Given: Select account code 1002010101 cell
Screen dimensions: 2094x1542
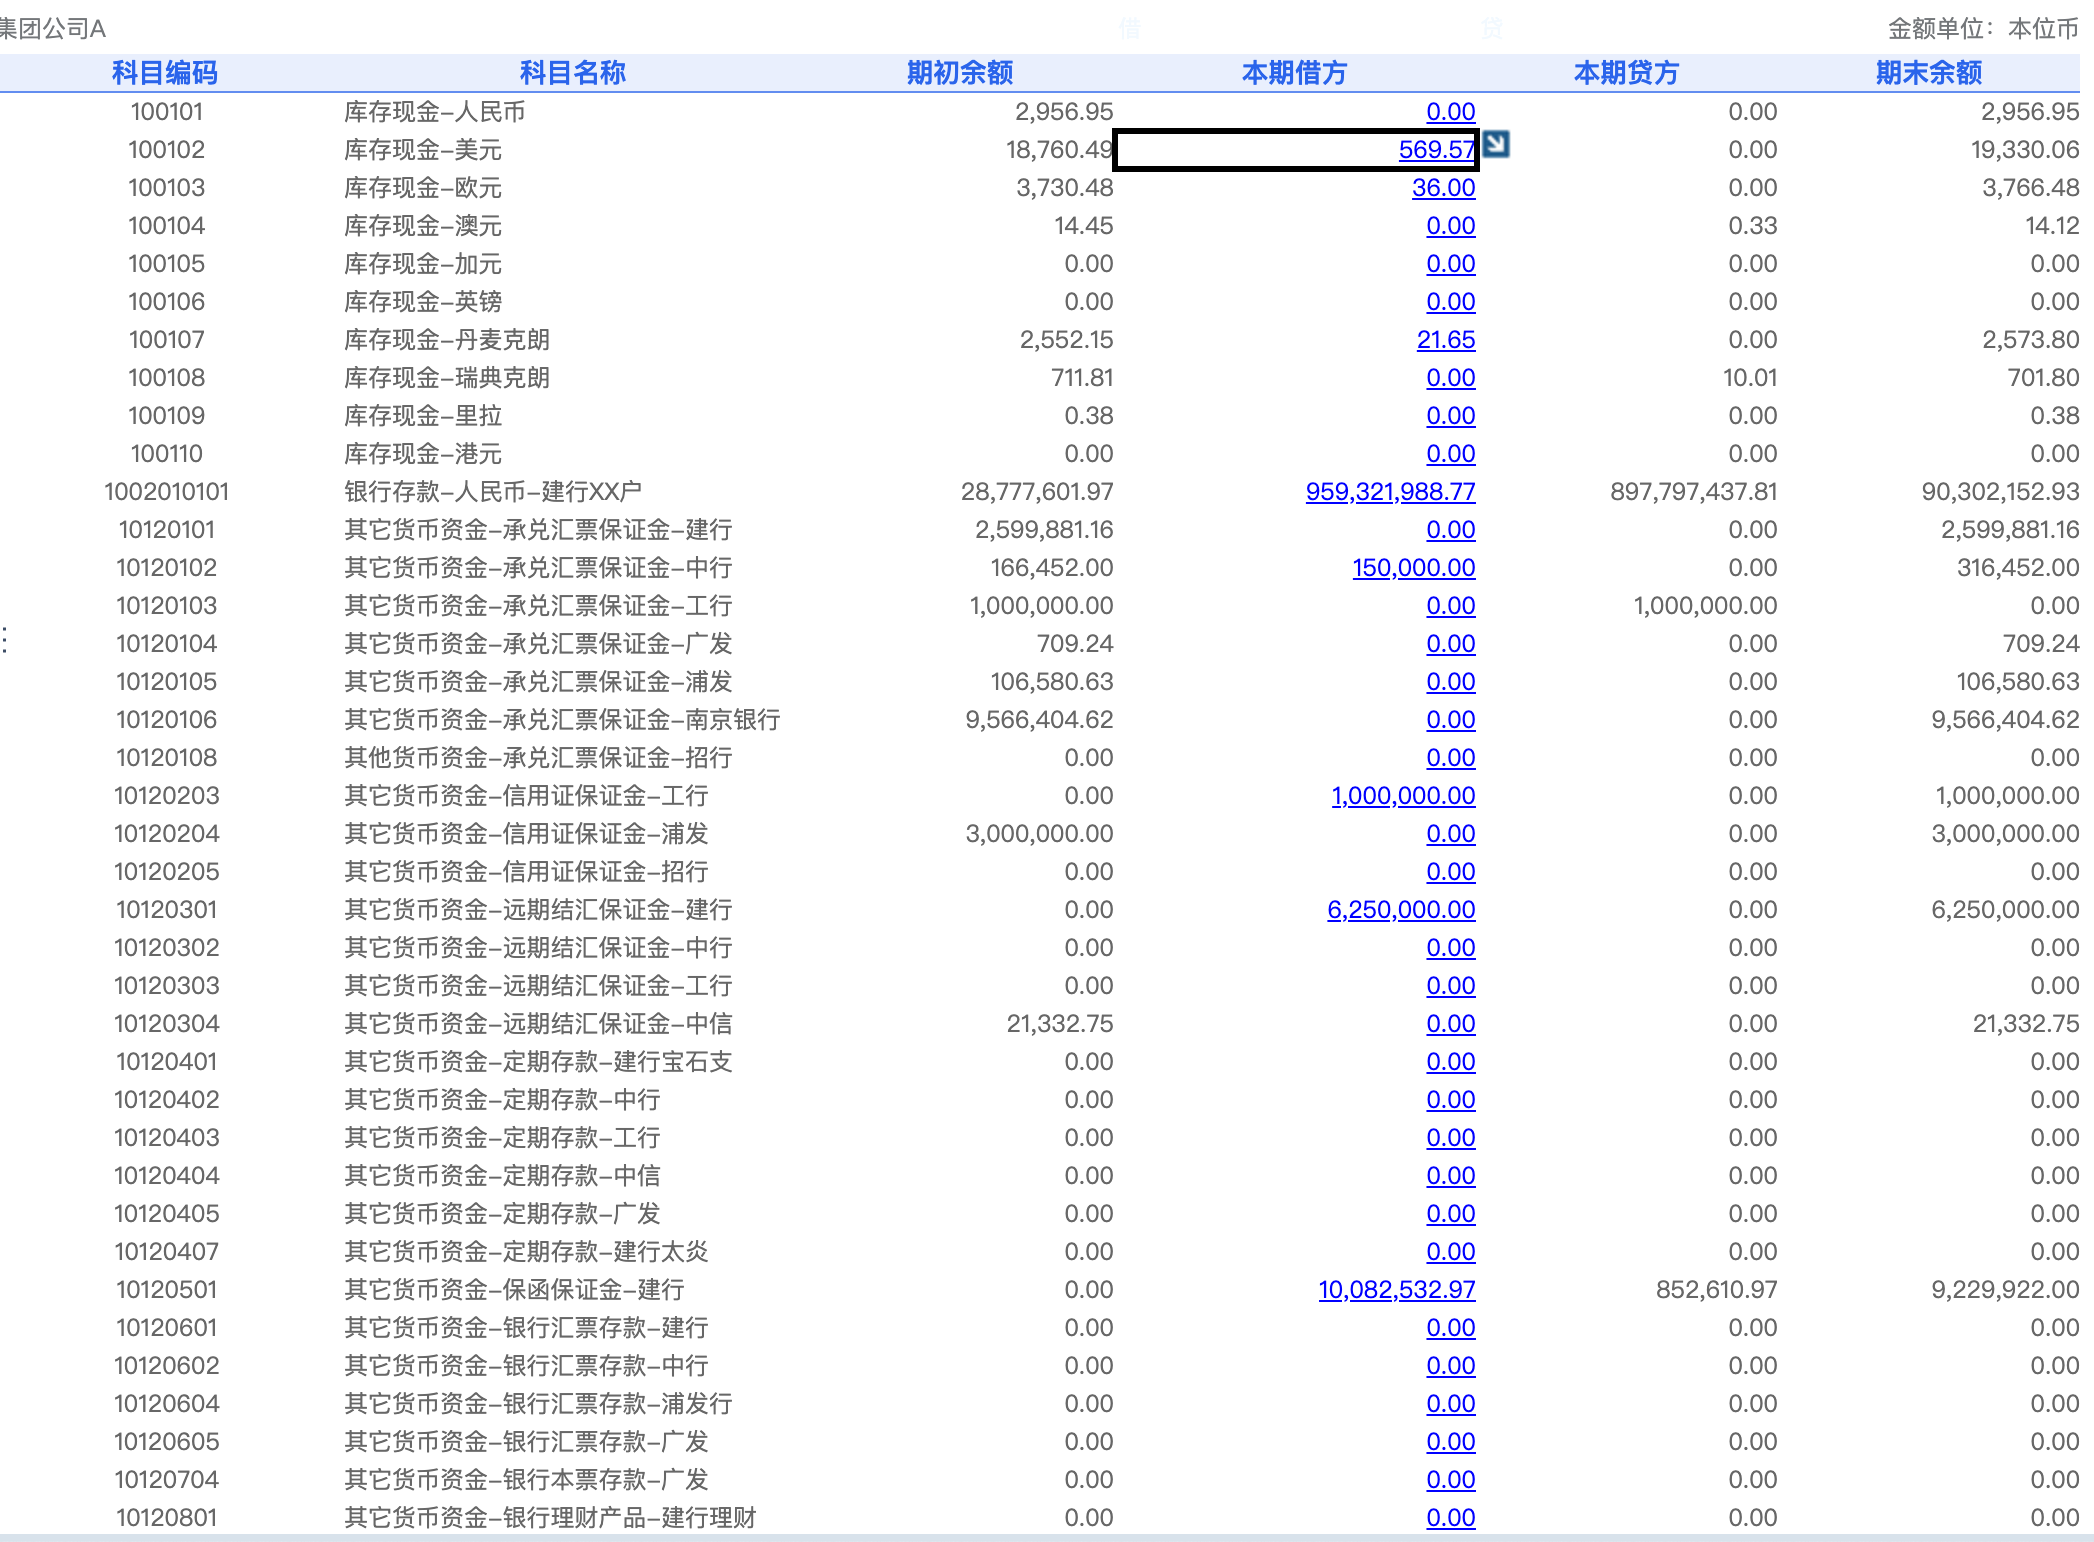Looking at the screenshot, I should pyautogui.click(x=166, y=492).
